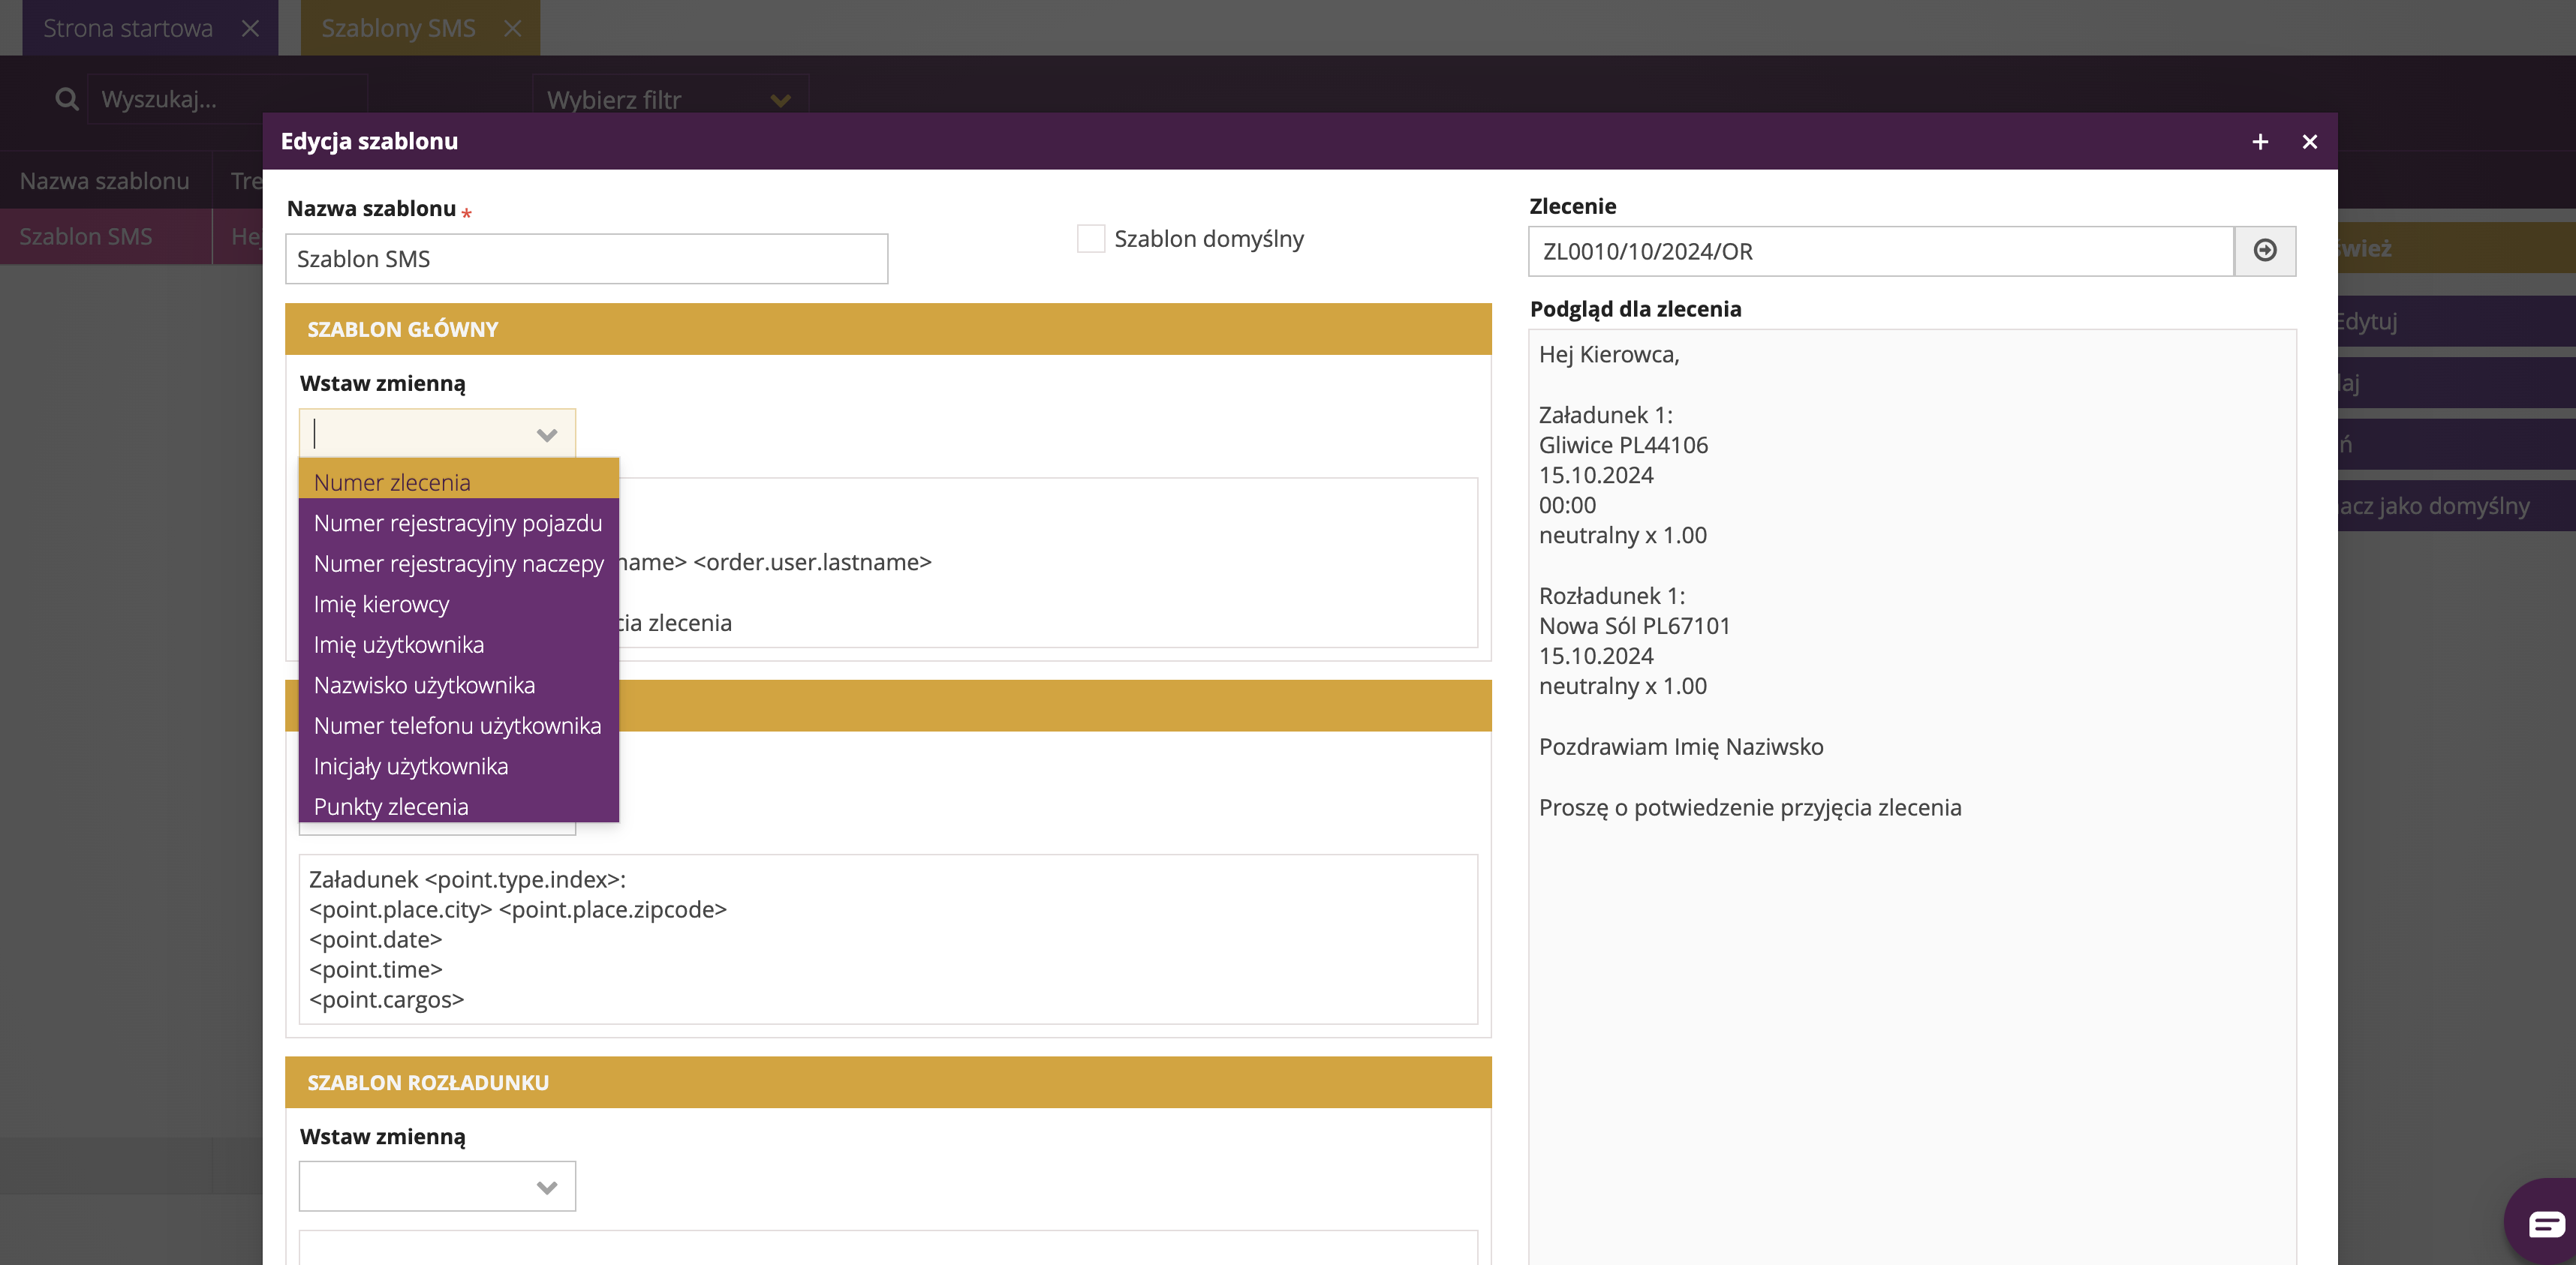Select Punkty zlecenia from the list

[391, 806]
